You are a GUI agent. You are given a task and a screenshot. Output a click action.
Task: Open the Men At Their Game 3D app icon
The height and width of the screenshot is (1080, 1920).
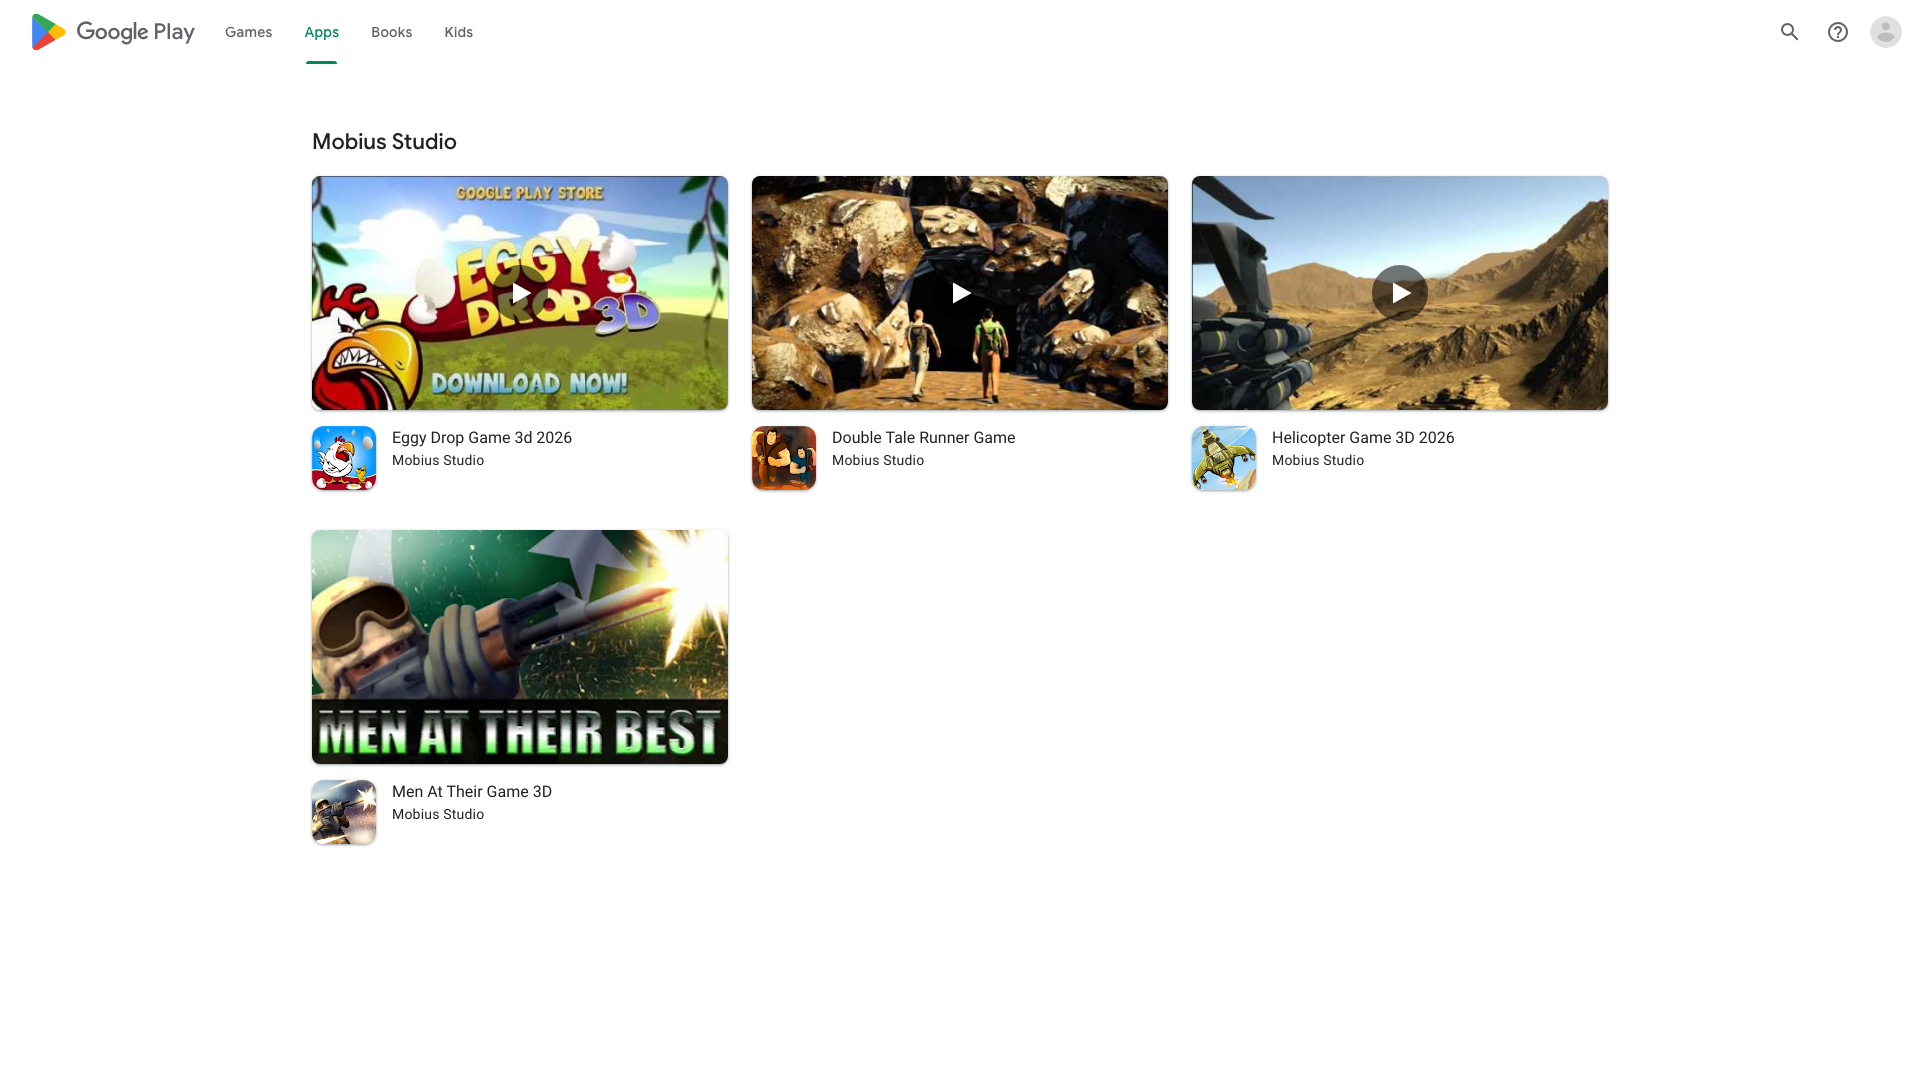[344, 812]
